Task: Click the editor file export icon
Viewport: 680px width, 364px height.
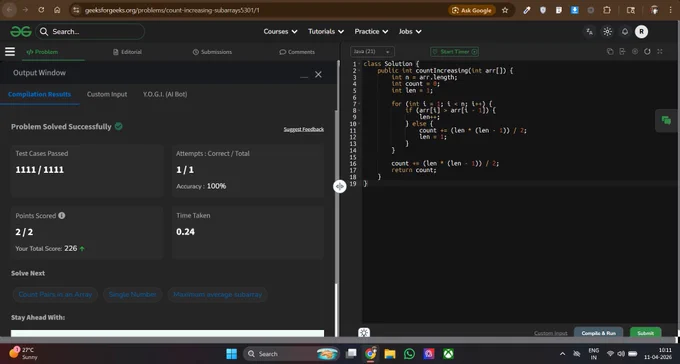Action: pos(622,52)
